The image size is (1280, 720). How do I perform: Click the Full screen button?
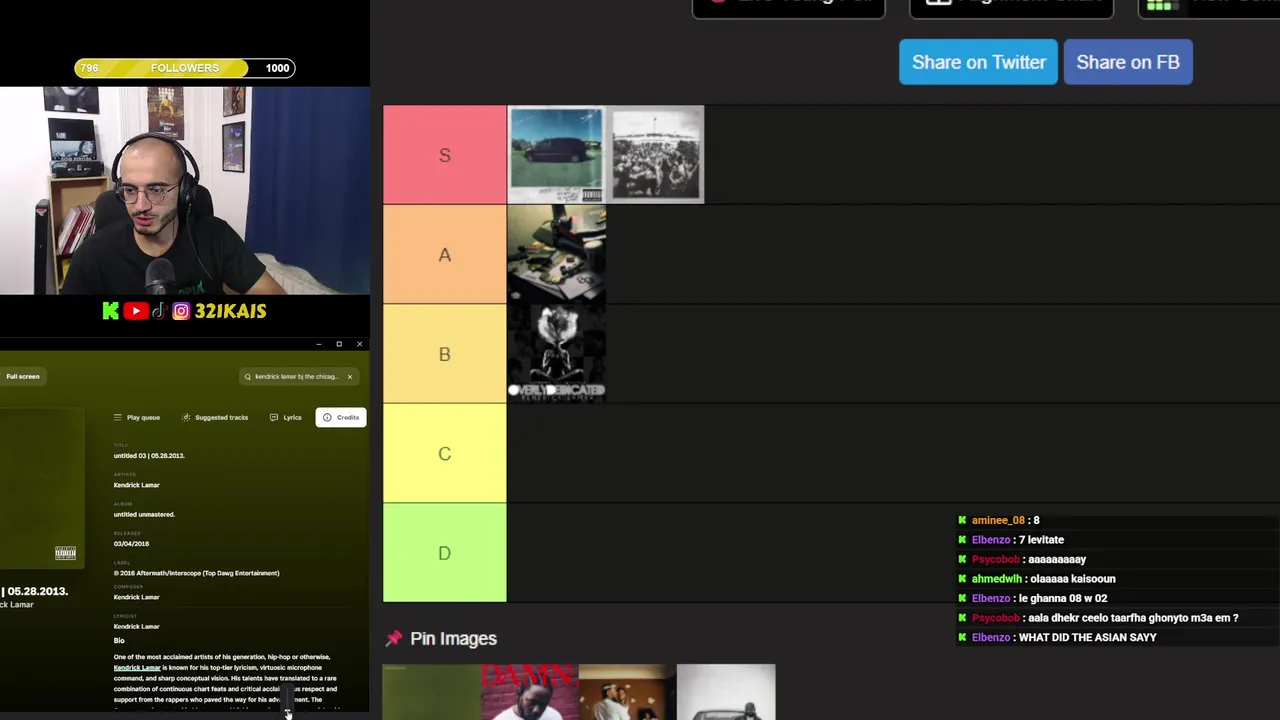tap(23, 376)
